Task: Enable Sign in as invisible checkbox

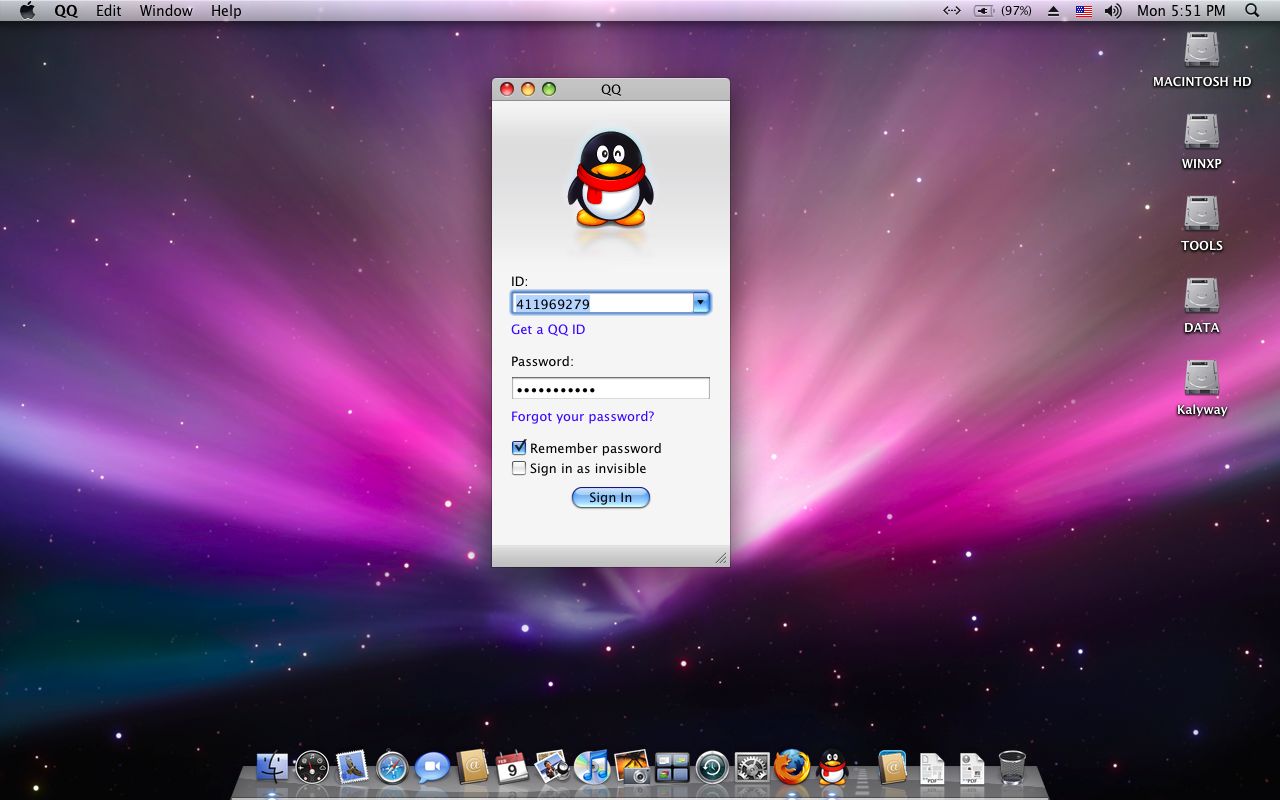Action: [519, 468]
